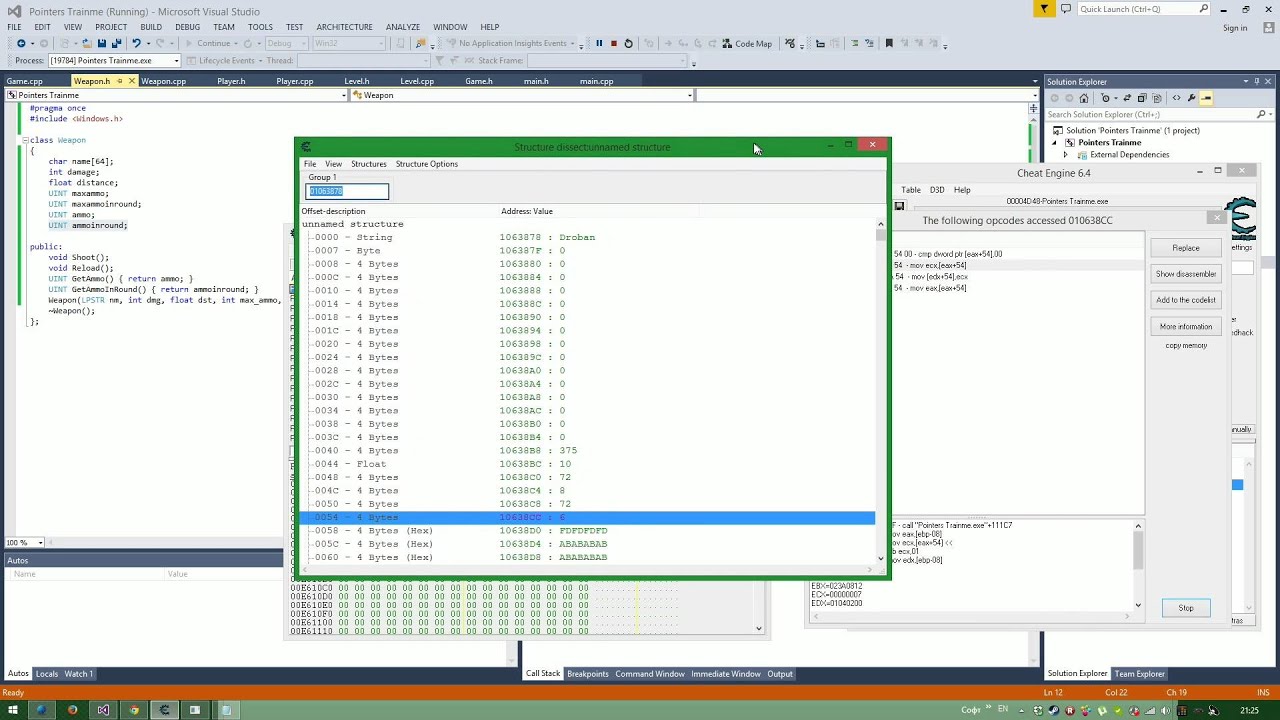Pin the Weapon.h tab
Image resolution: width=1280 pixels, height=720 pixels.
pyautogui.click(x=119, y=81)
